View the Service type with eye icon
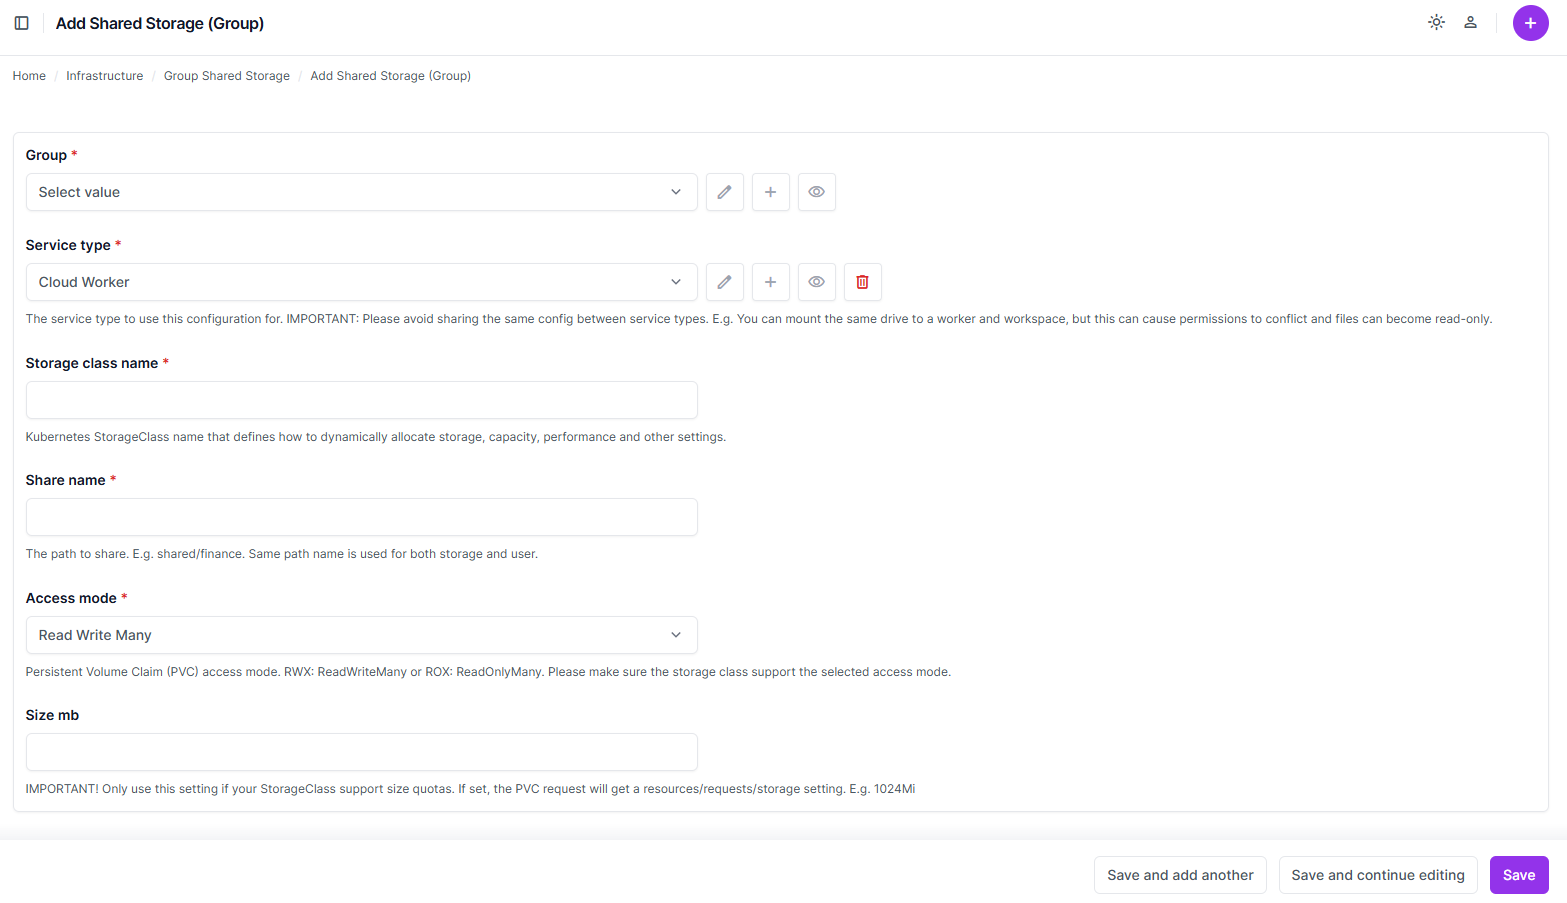The image size is (1567, 903). tap(816, 282)
